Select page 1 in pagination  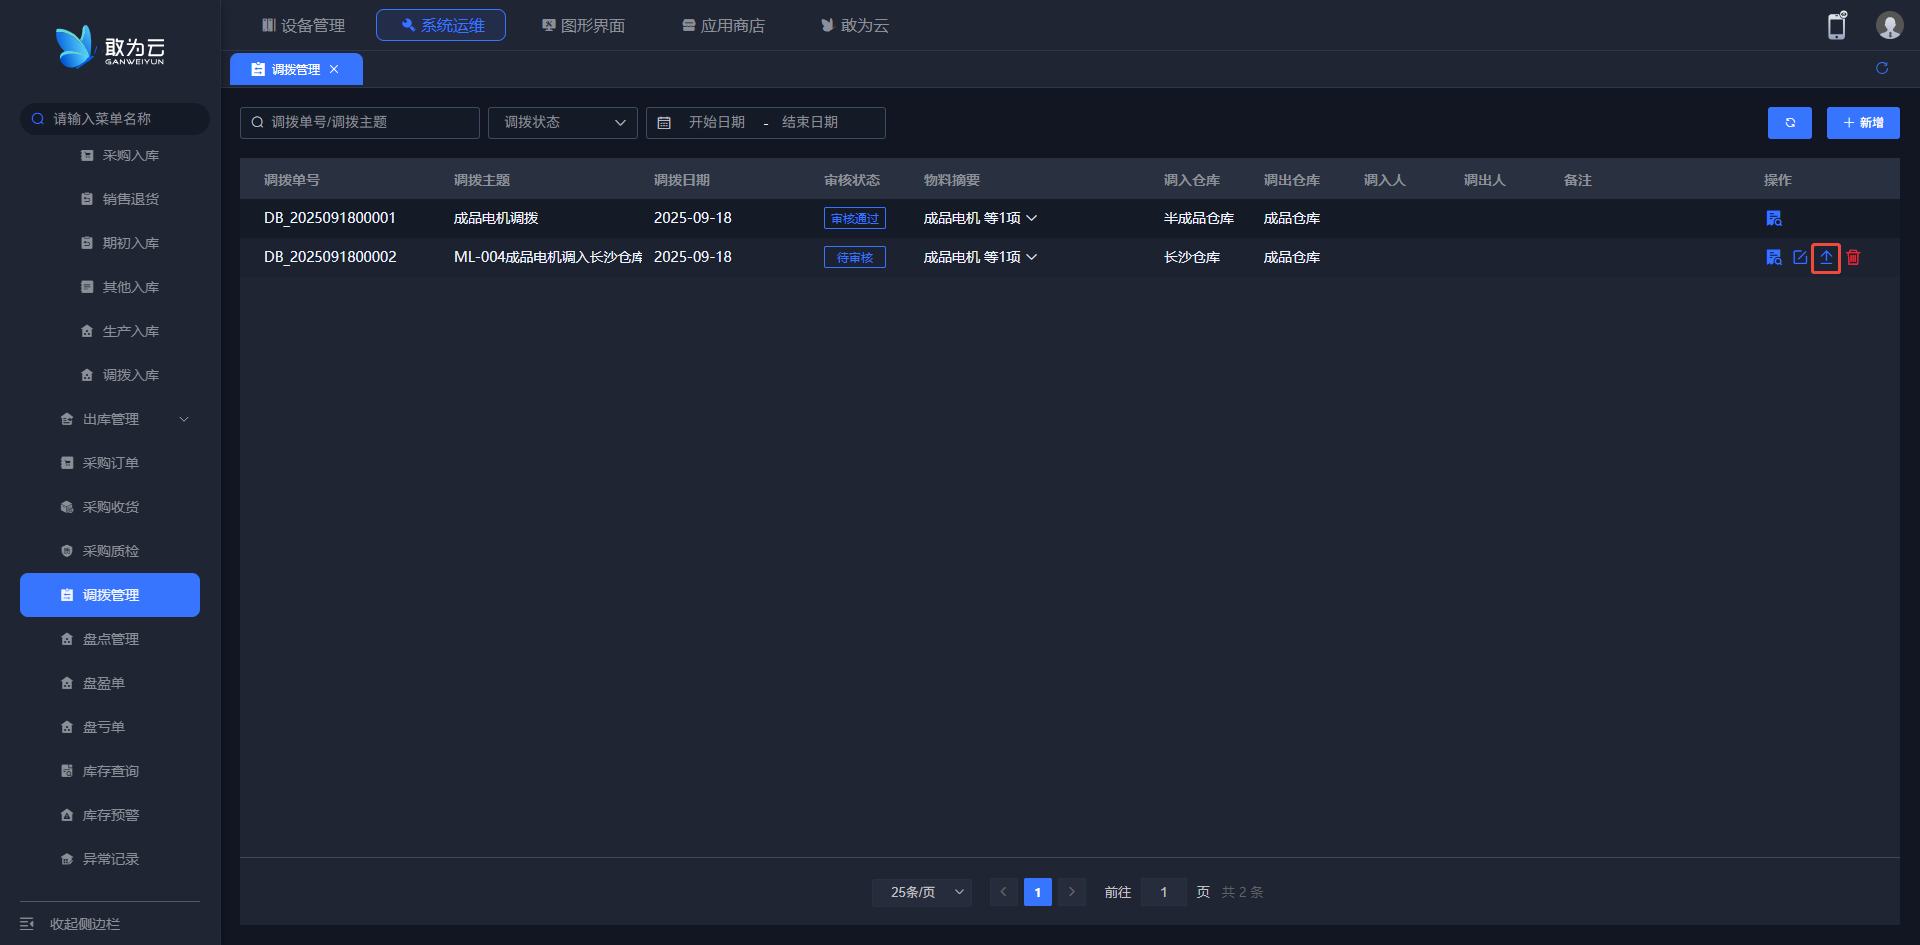coord(1038,892)
